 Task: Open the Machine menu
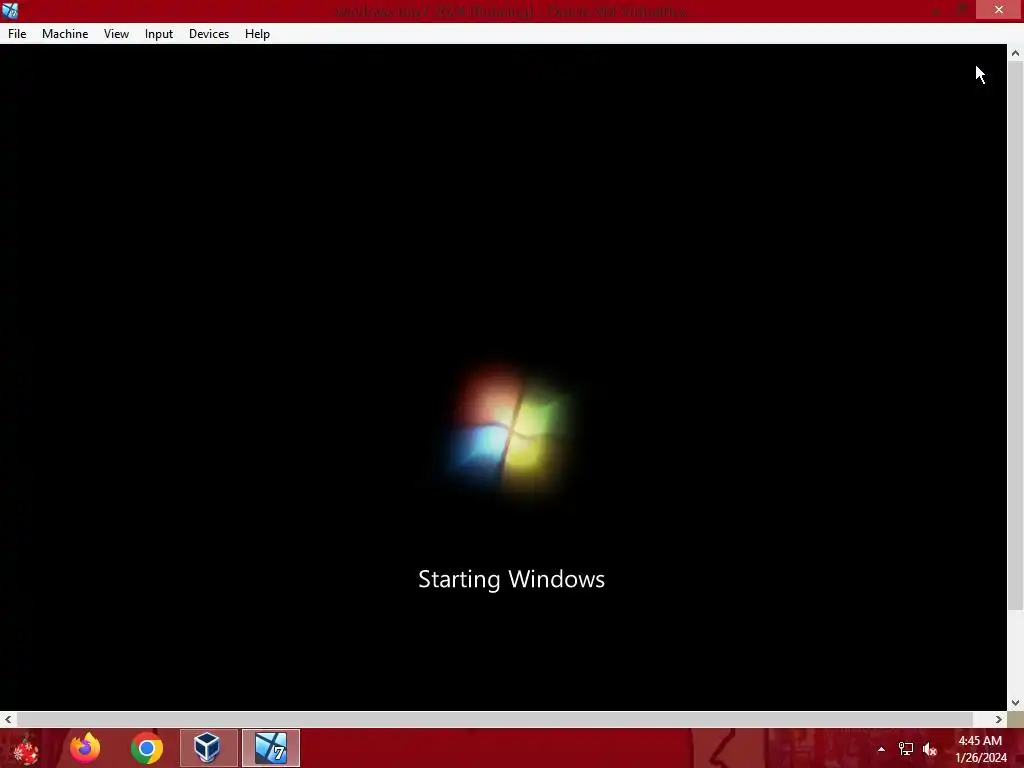click(x=65, y=34)
